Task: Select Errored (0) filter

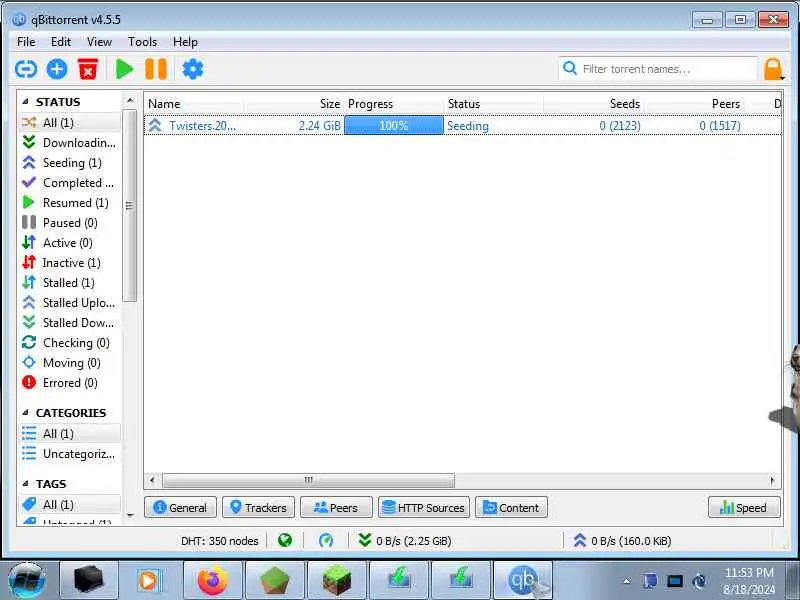Action: [70, 383]
